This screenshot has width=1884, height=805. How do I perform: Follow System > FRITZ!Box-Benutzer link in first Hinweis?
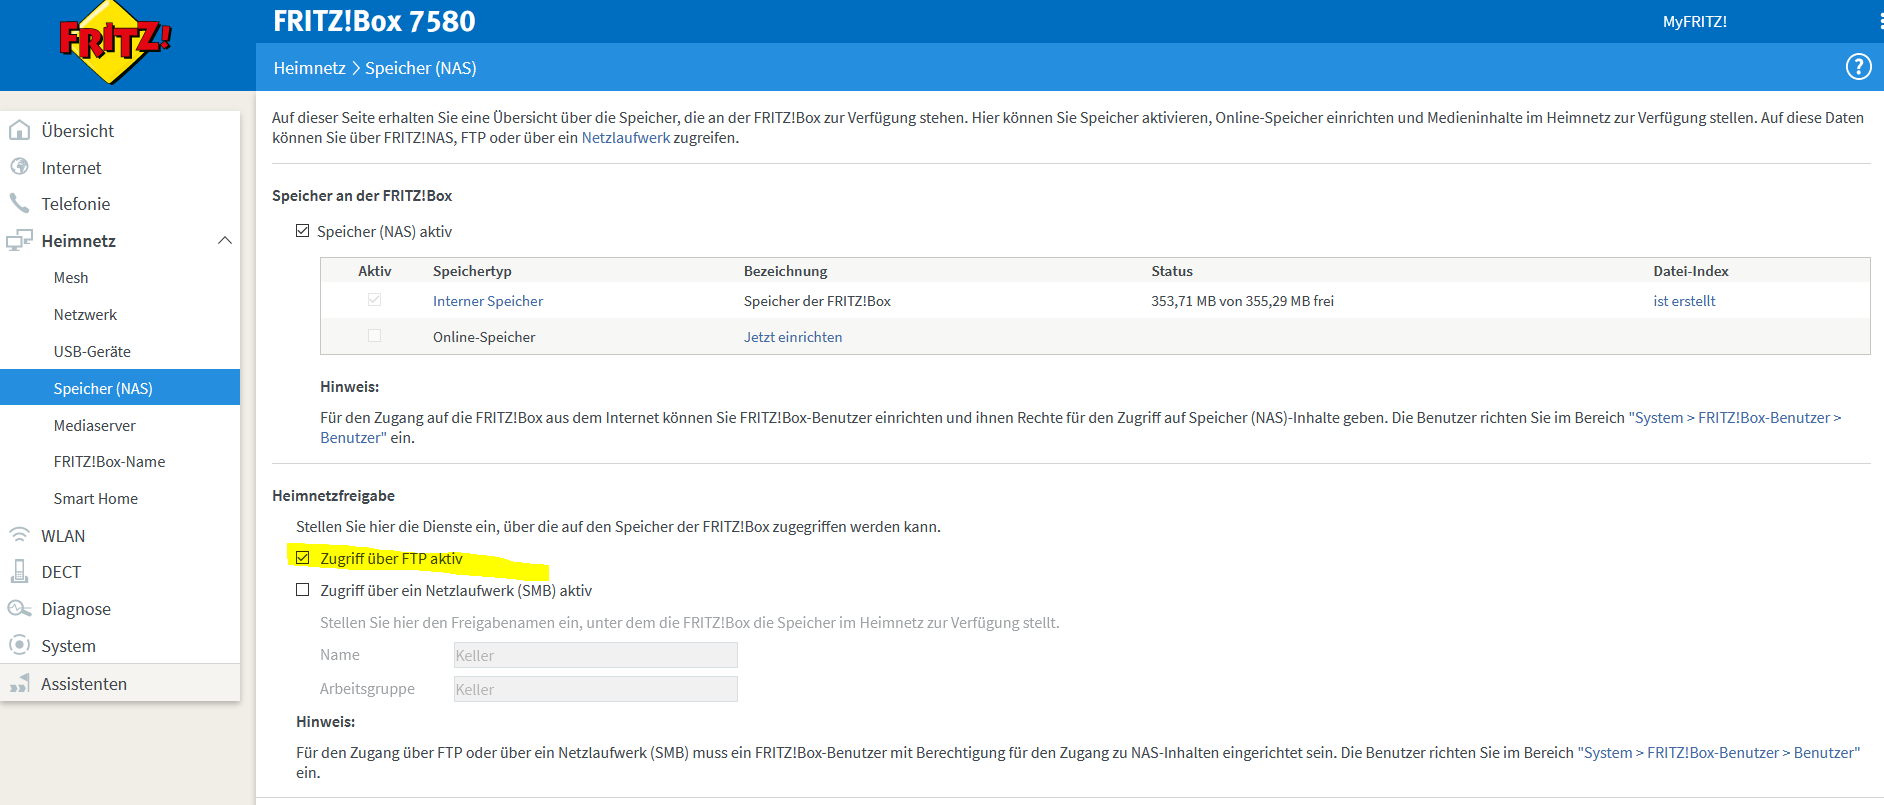coord(1735,417)
